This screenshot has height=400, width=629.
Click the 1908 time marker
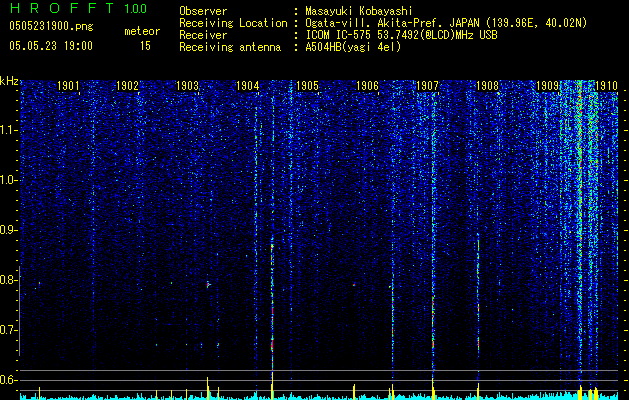click(x=487, y=85)
